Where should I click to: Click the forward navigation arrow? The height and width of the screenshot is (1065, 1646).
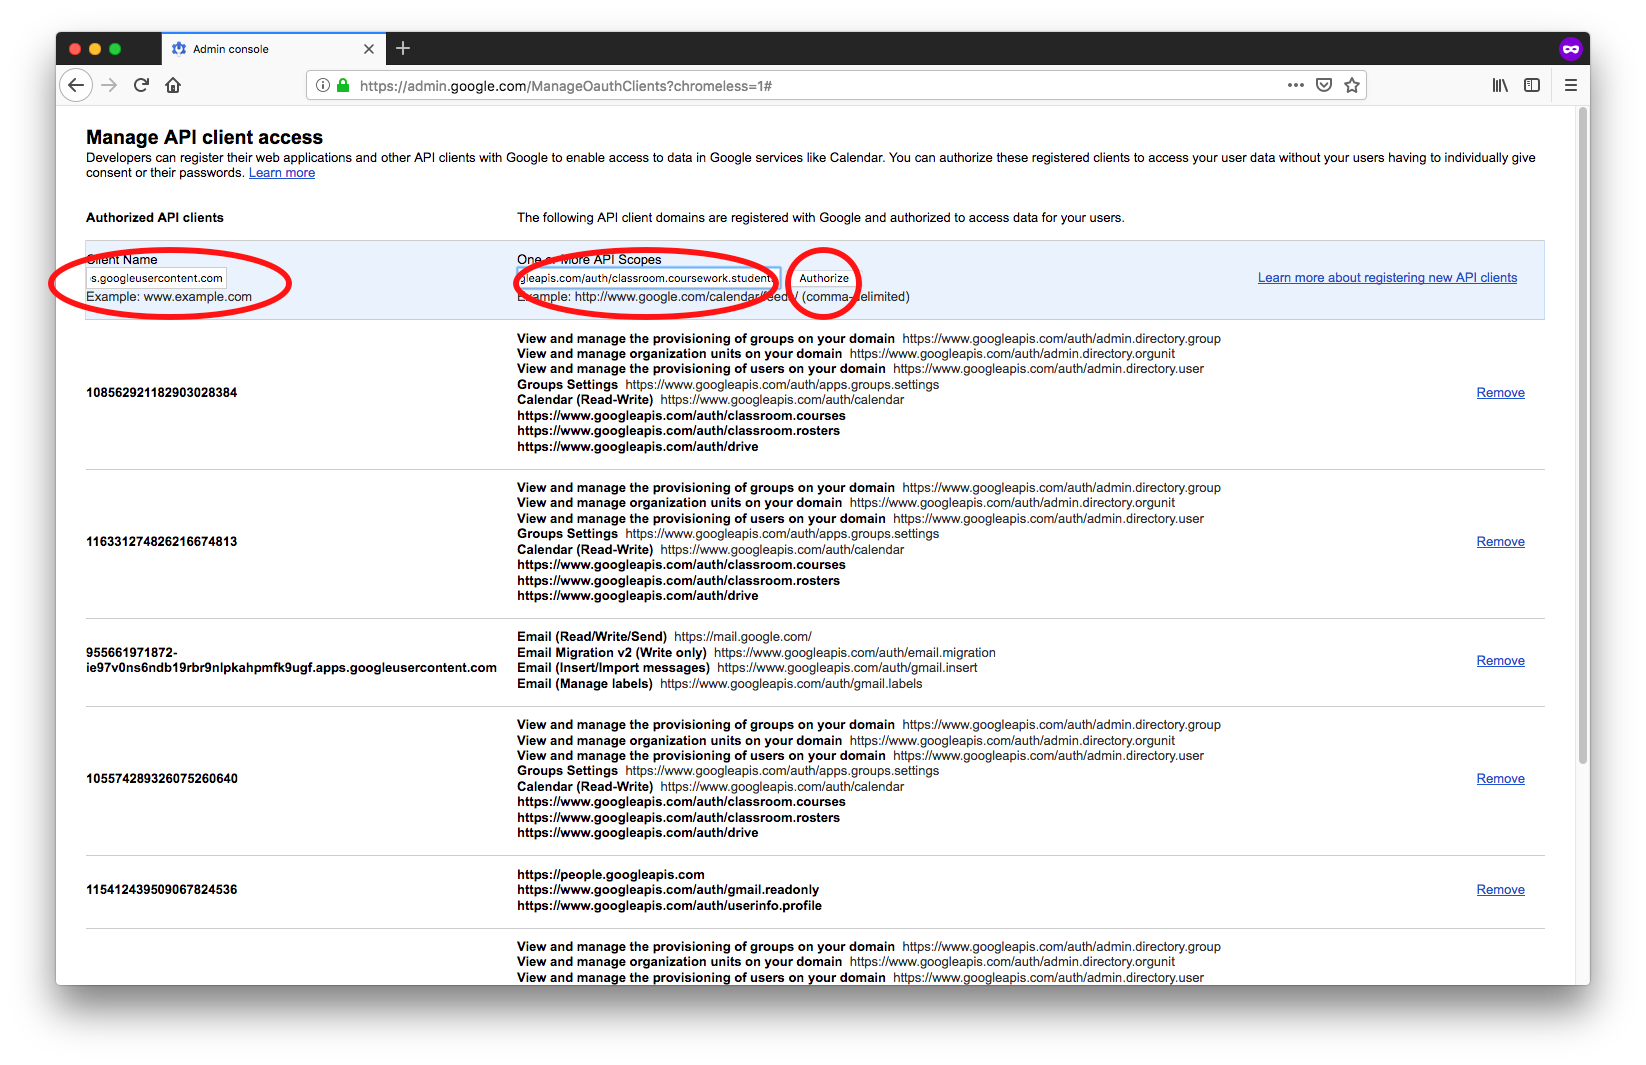(110, 85)
